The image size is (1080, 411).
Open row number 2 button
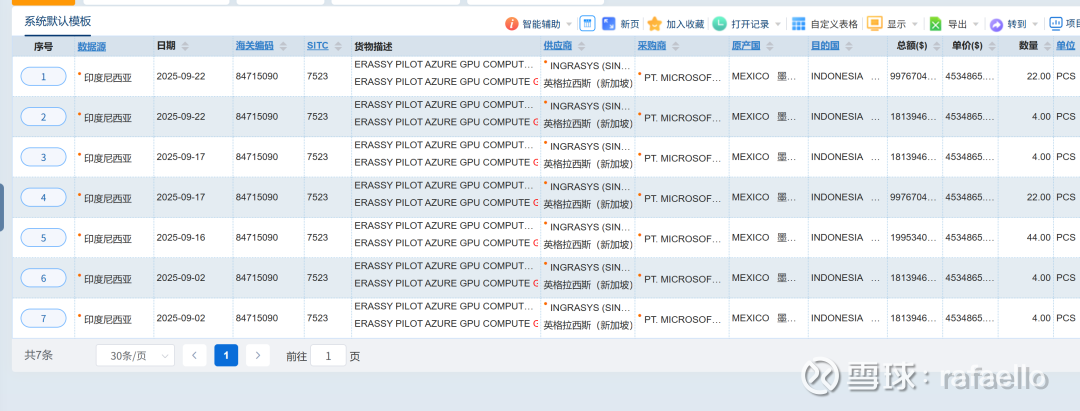(43, 117)
